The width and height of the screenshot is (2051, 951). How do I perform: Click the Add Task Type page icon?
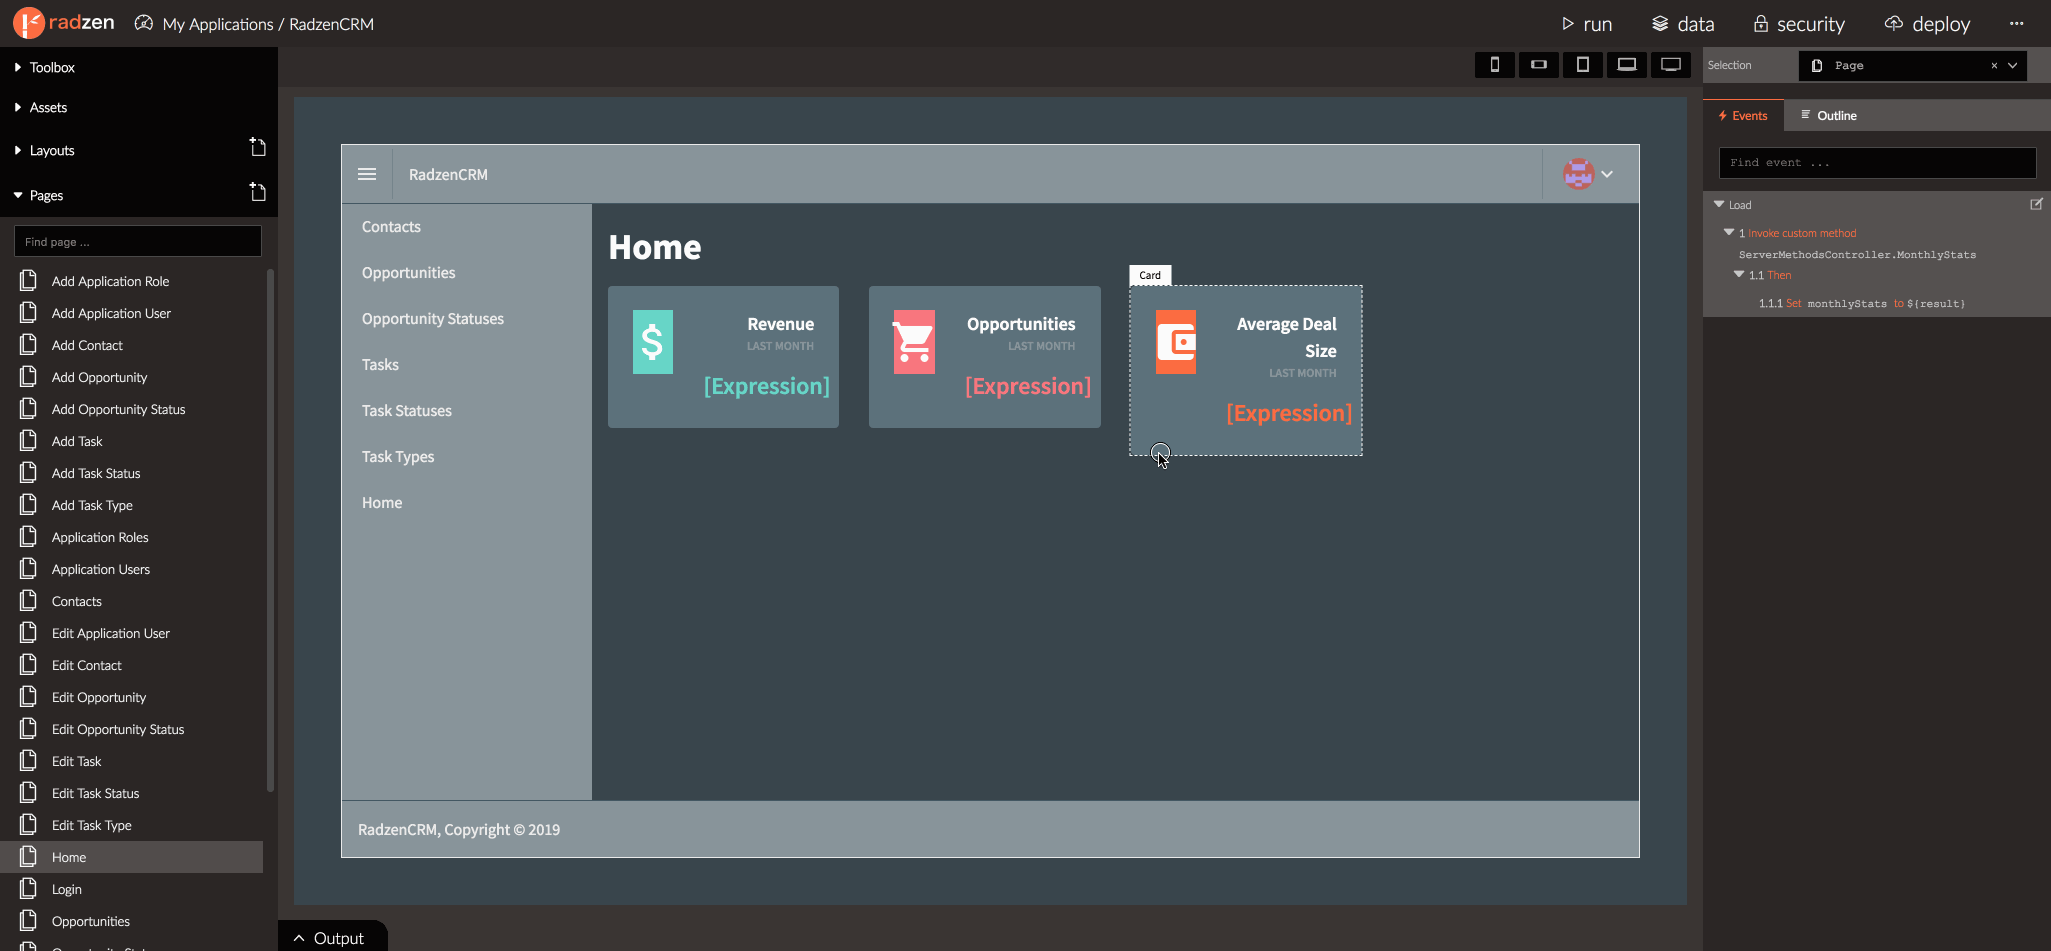(x=28, y=505)
